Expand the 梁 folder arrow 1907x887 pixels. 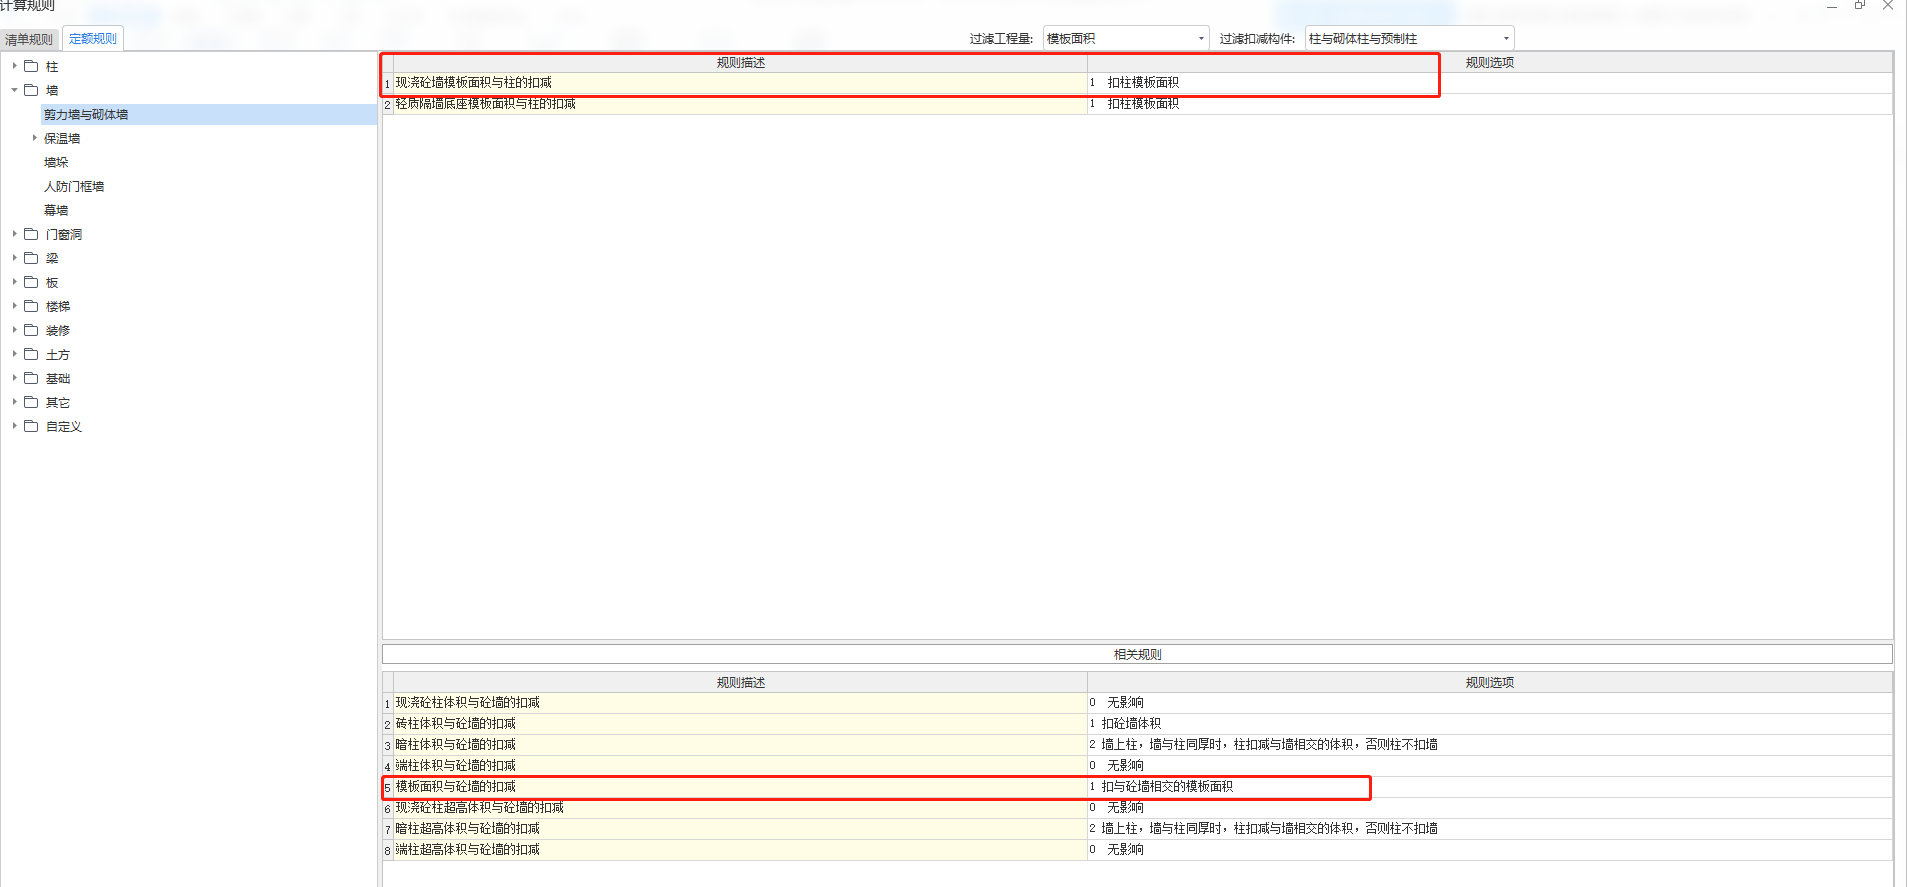tap(14, 258)
